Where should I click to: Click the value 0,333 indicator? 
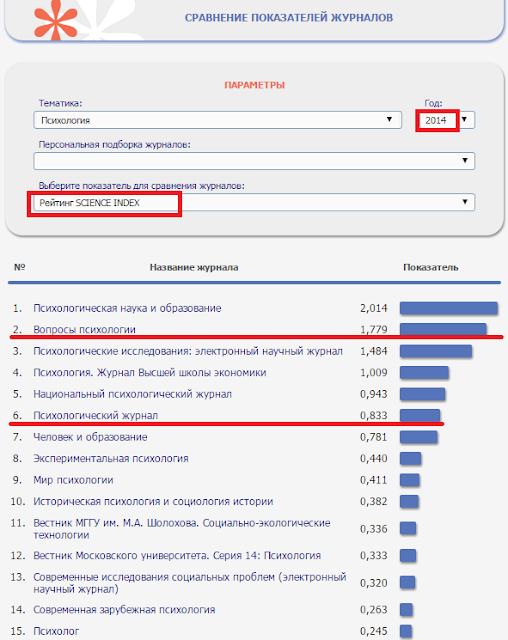point(373,556)
